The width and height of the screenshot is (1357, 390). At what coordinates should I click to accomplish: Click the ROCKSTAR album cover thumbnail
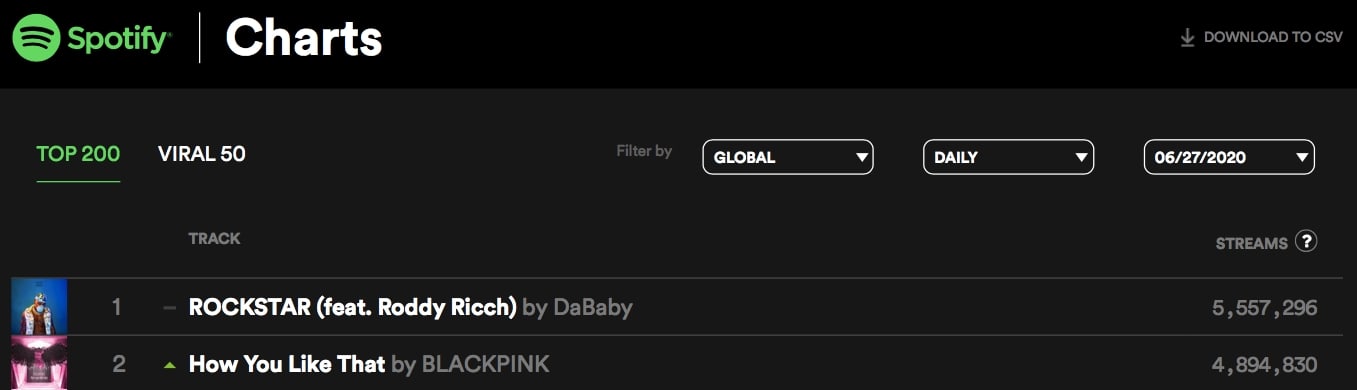tap(39, 307)
